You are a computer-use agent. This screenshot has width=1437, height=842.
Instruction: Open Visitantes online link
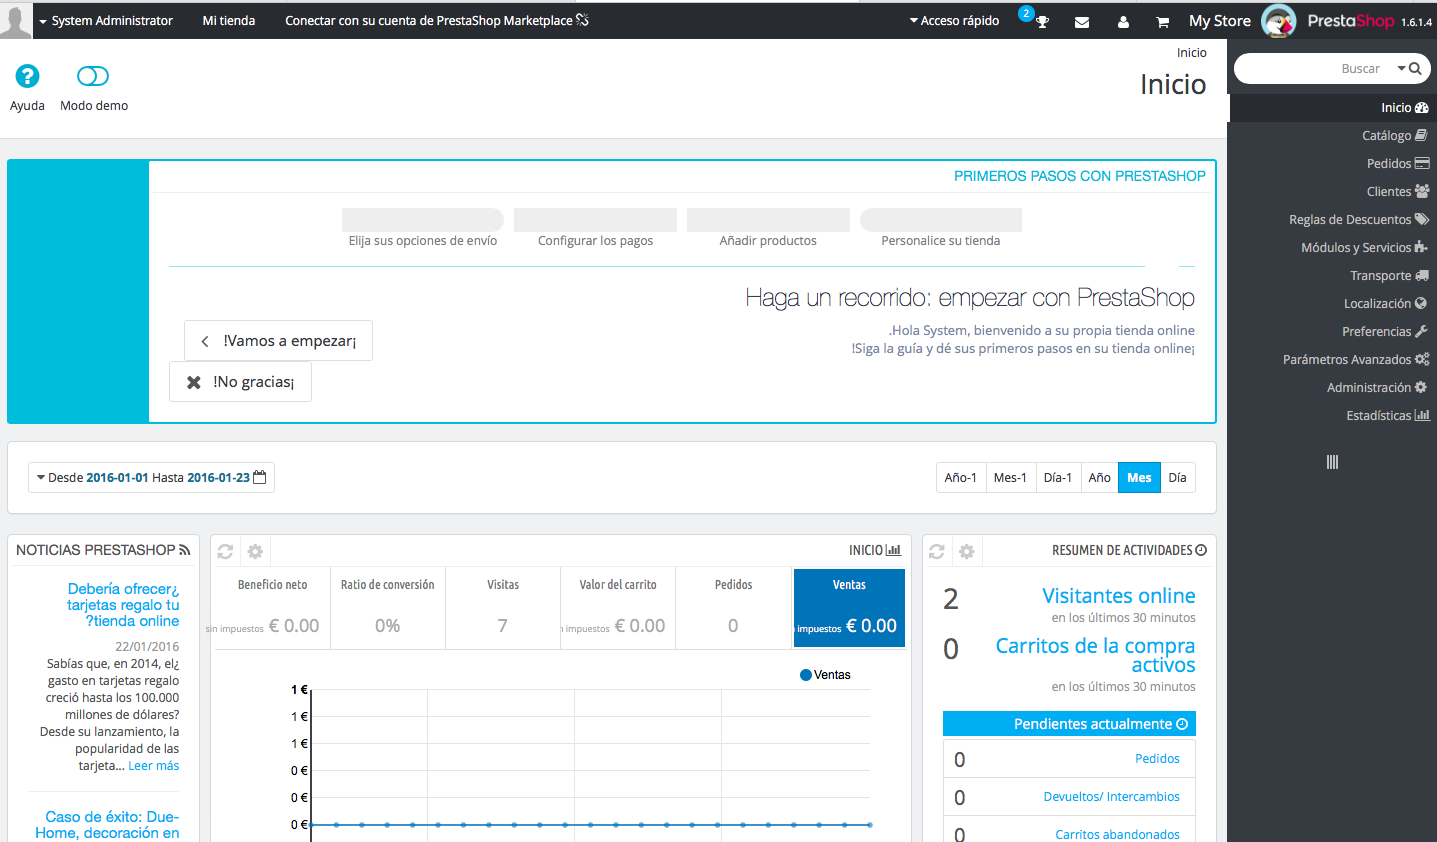[x=1118, y=596]
